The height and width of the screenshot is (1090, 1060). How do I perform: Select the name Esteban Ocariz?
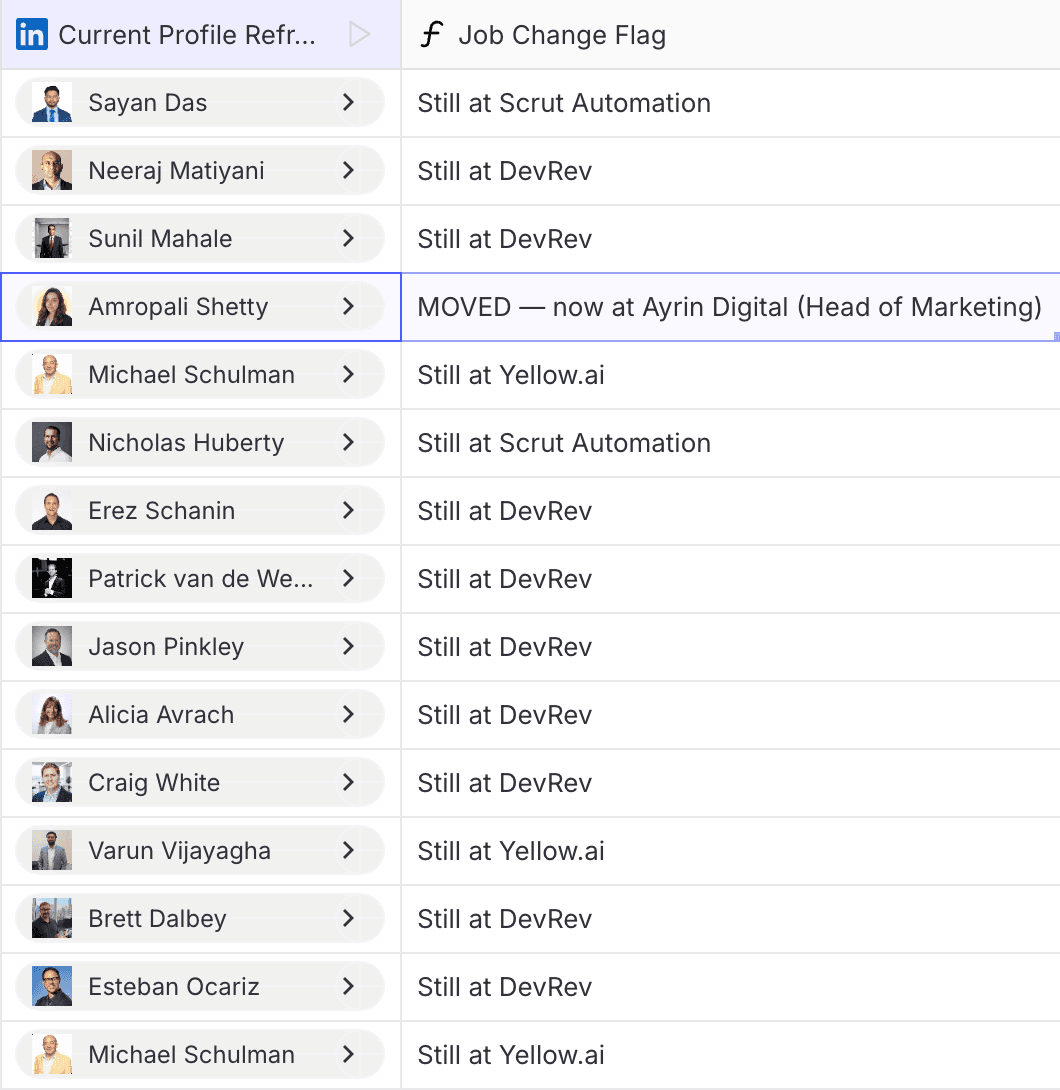coord(174,986)
